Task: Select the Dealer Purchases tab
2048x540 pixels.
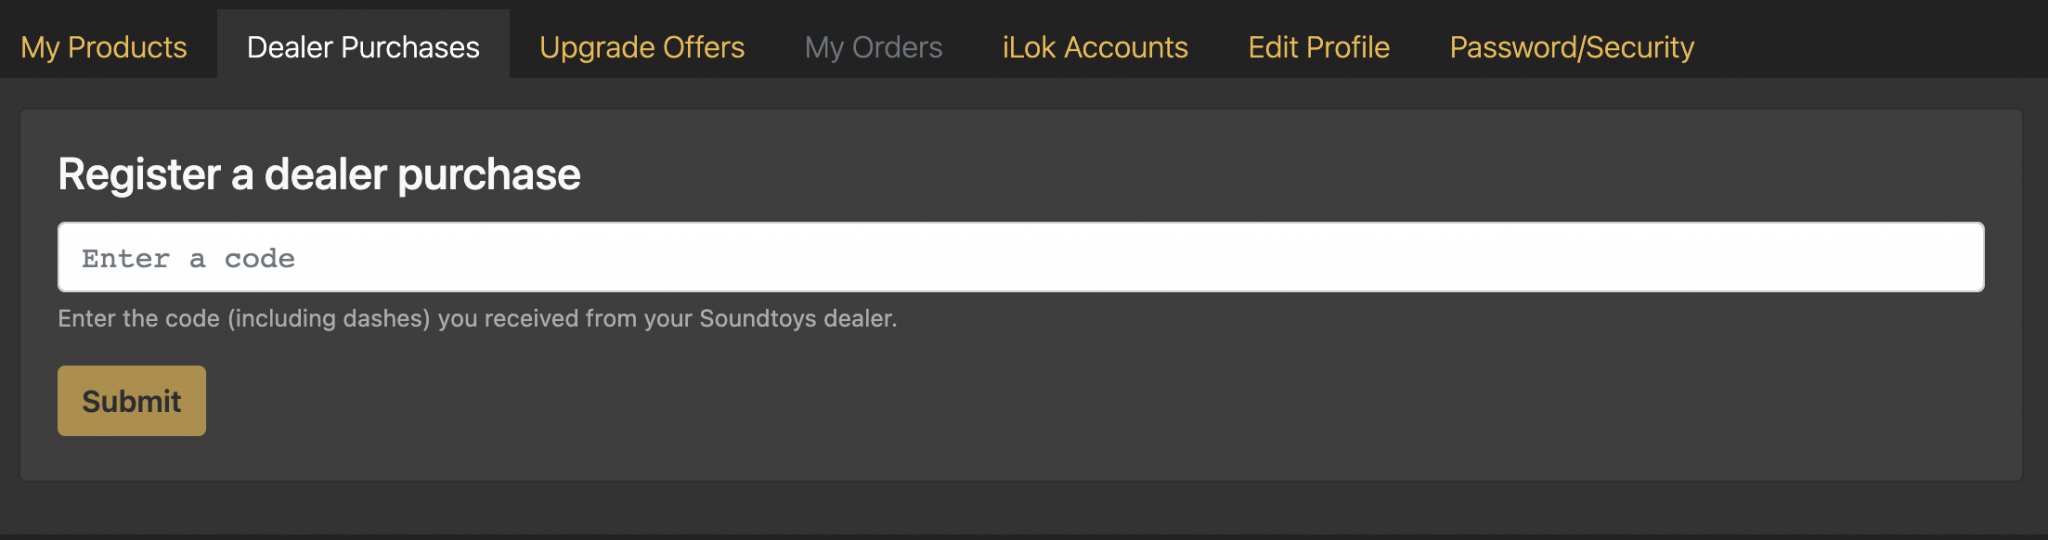Action: click(x=363, y=47)
